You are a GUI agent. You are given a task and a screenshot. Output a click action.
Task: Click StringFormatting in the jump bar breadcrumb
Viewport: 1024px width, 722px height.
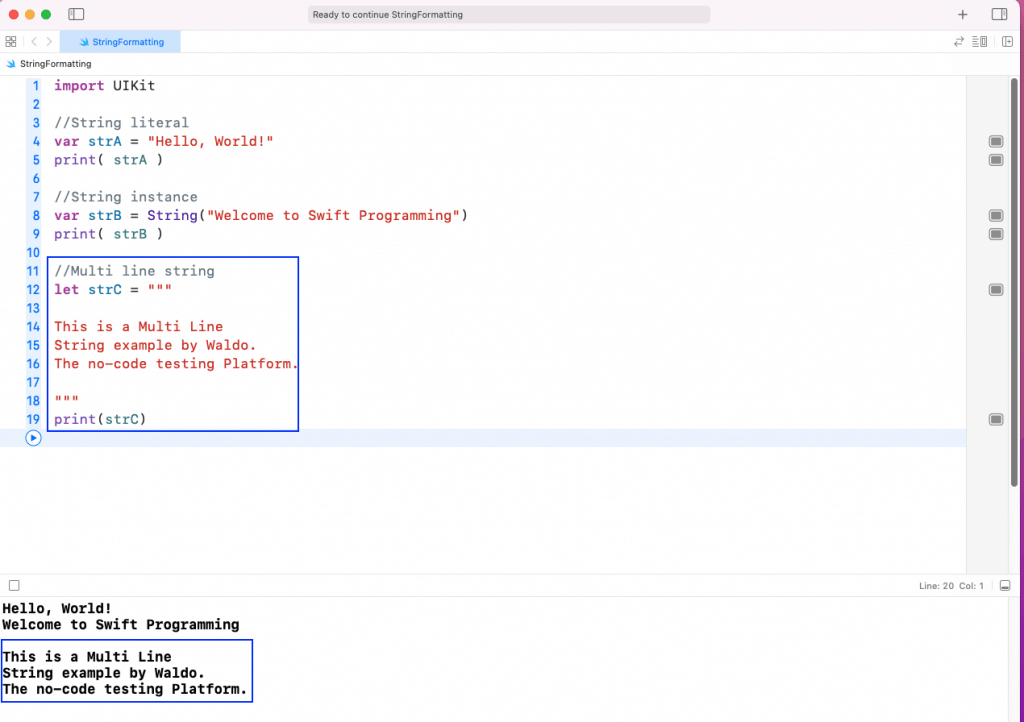(55, 64)
